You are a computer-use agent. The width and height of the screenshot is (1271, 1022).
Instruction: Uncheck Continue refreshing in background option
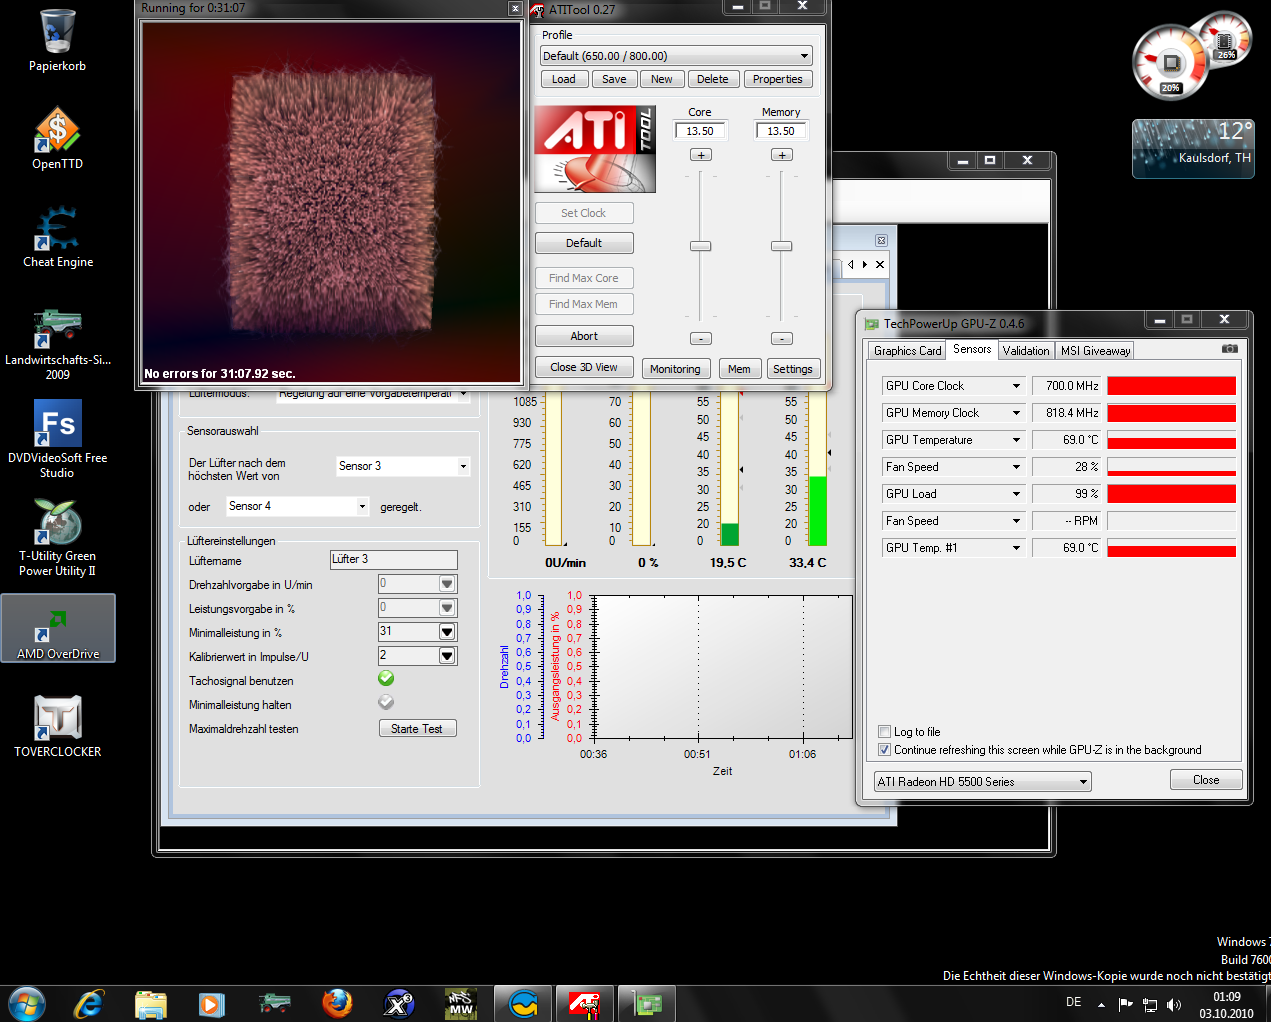pos(884,750)
